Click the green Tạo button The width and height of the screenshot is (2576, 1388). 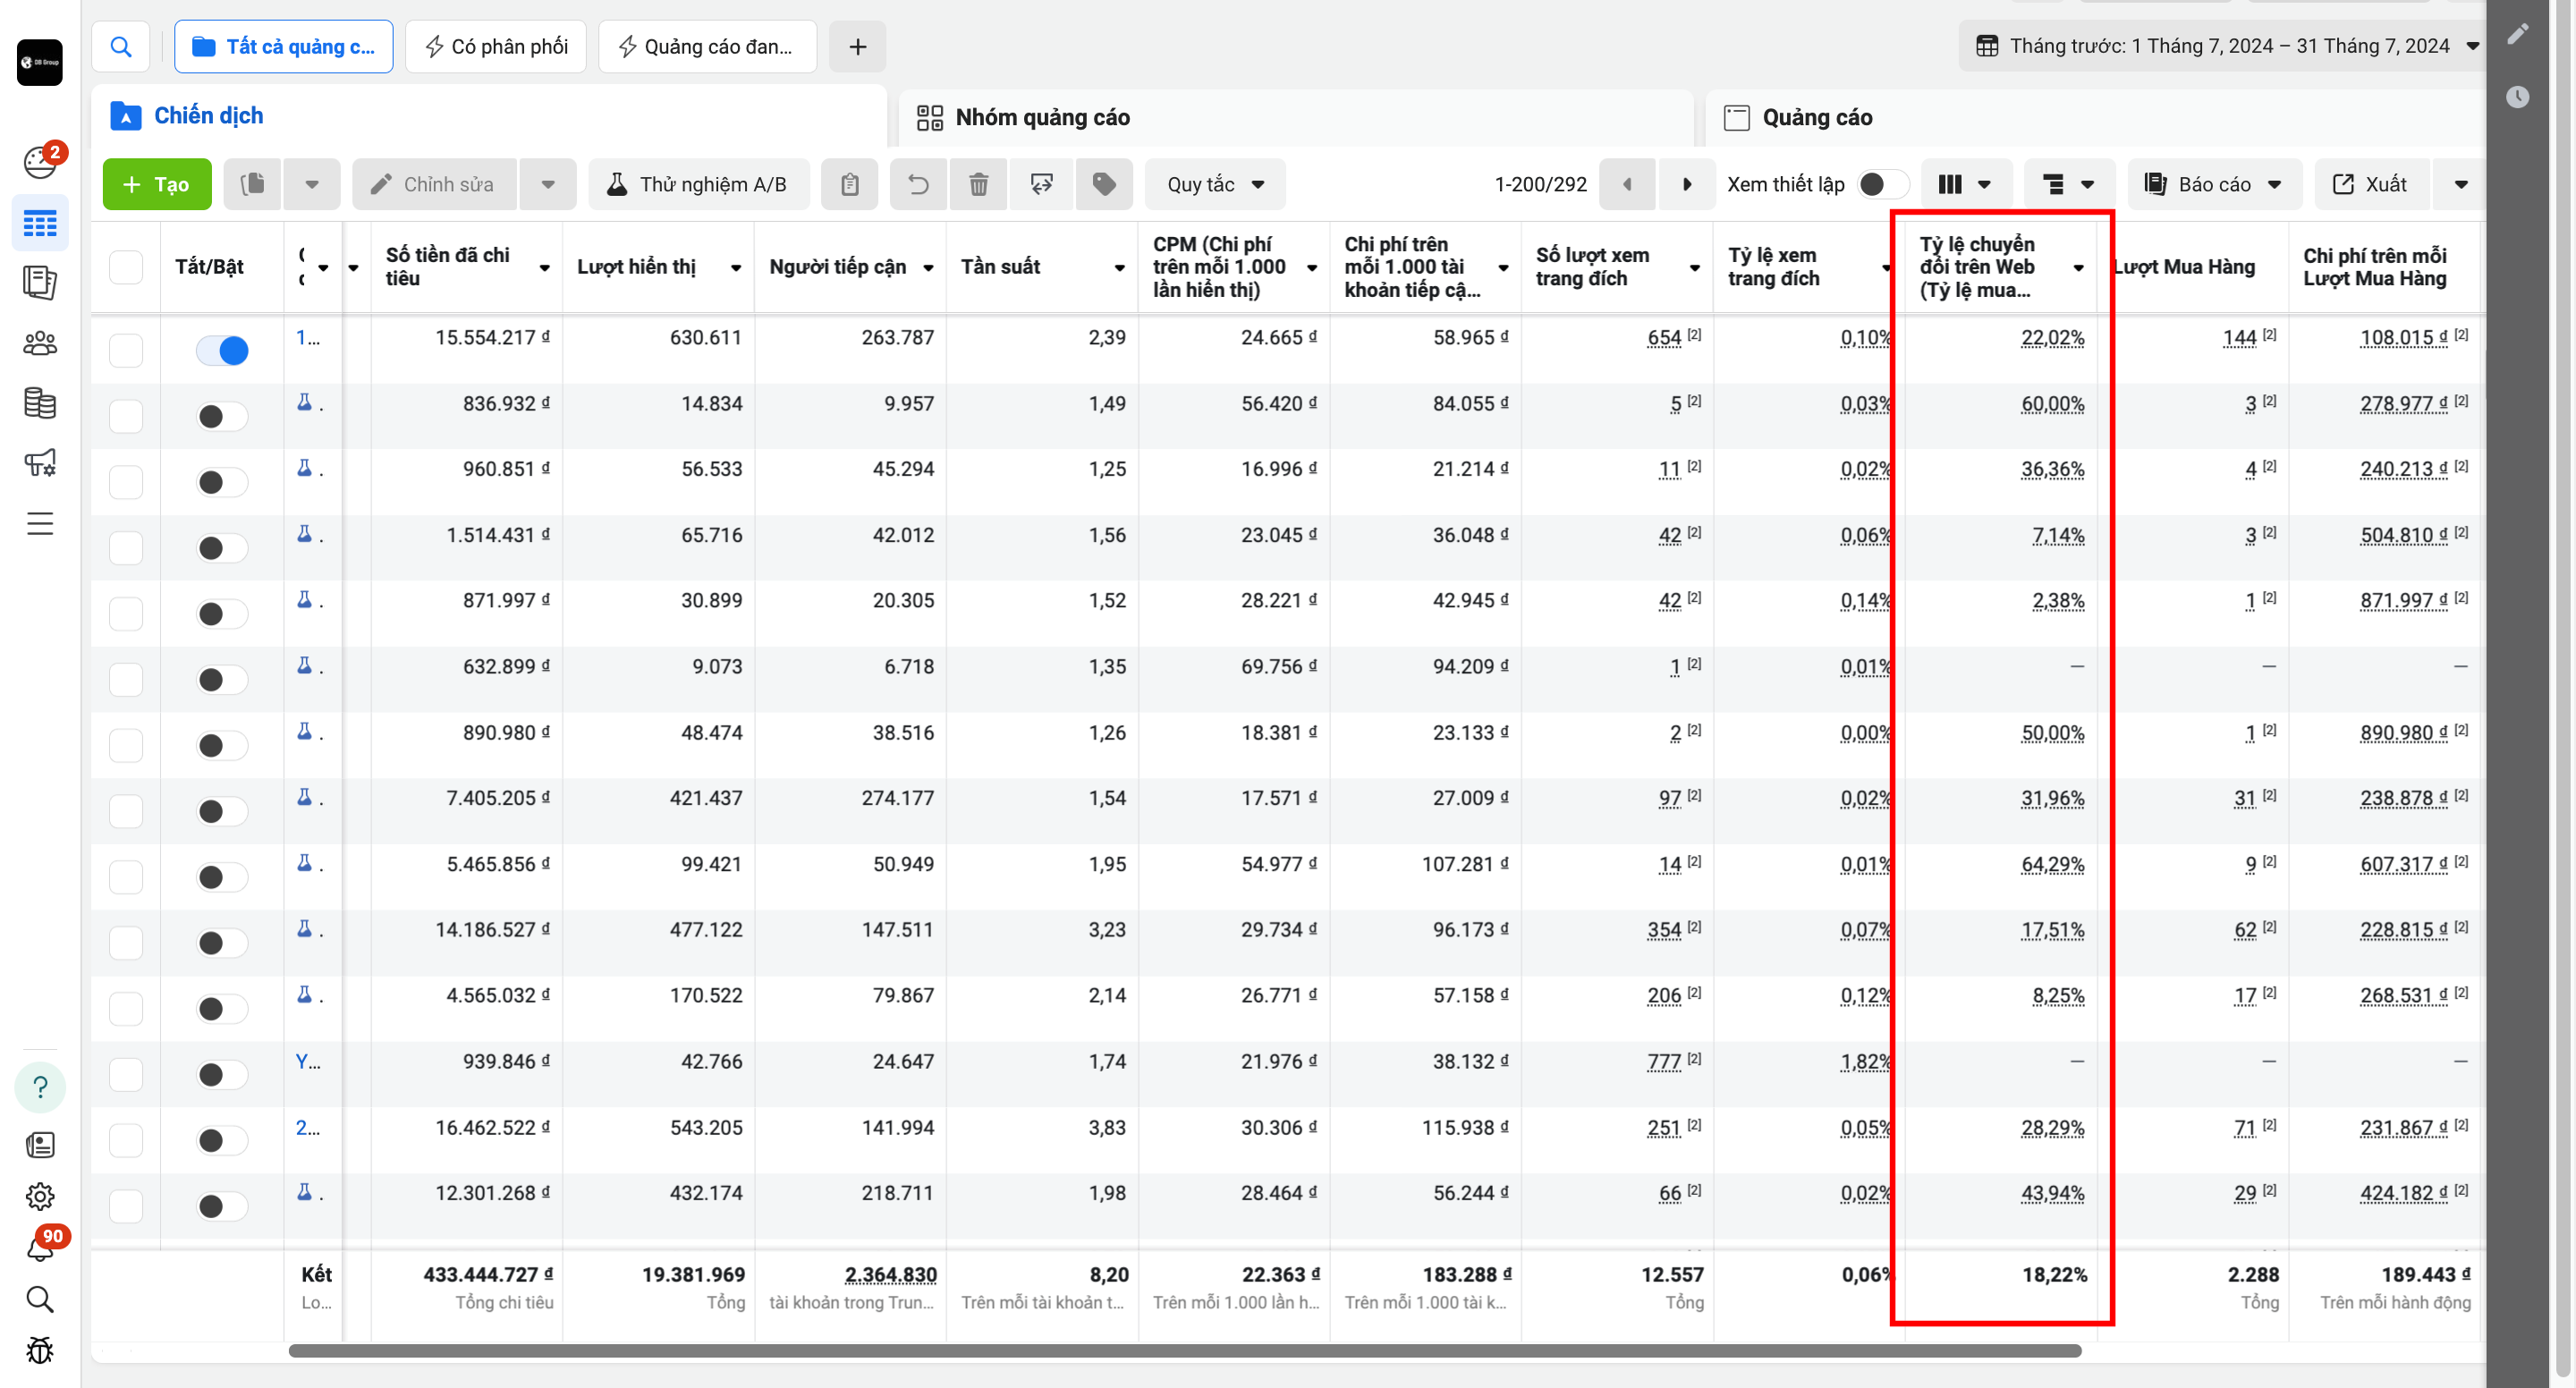(x=157, y=184)
